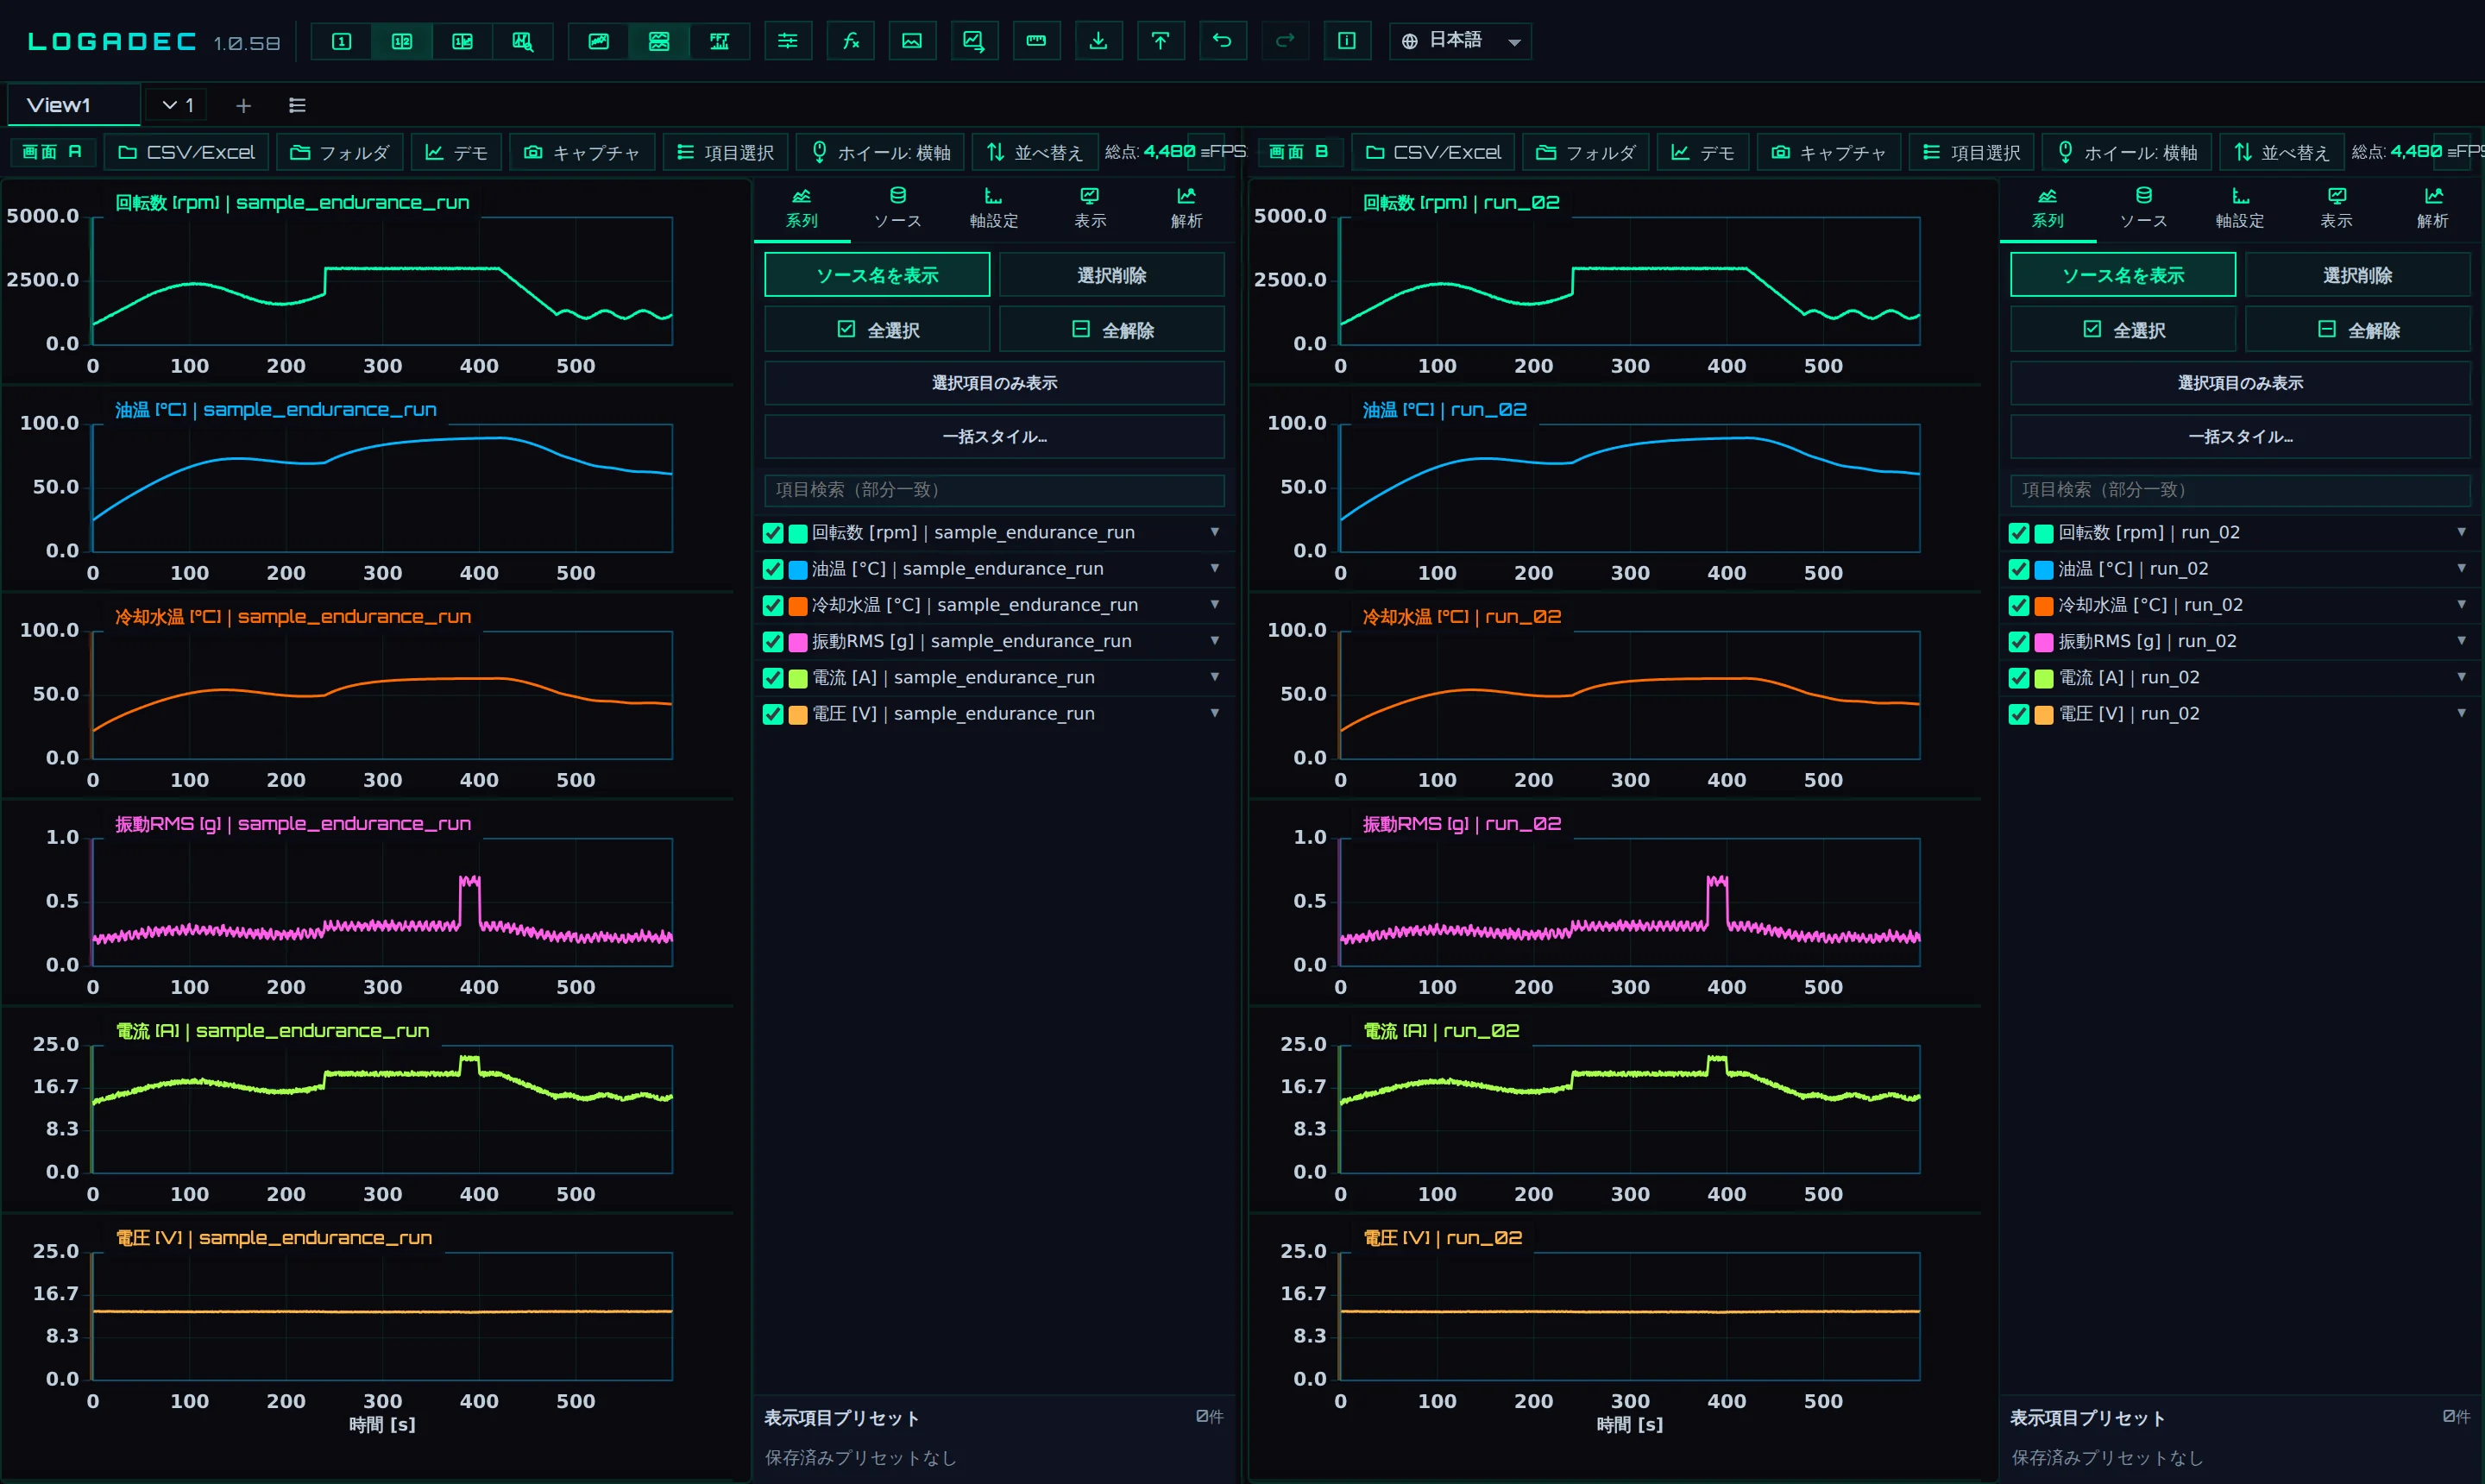Expand options for 電圧 [V] | sample_endurance_run row

(x=1215, y=713)
